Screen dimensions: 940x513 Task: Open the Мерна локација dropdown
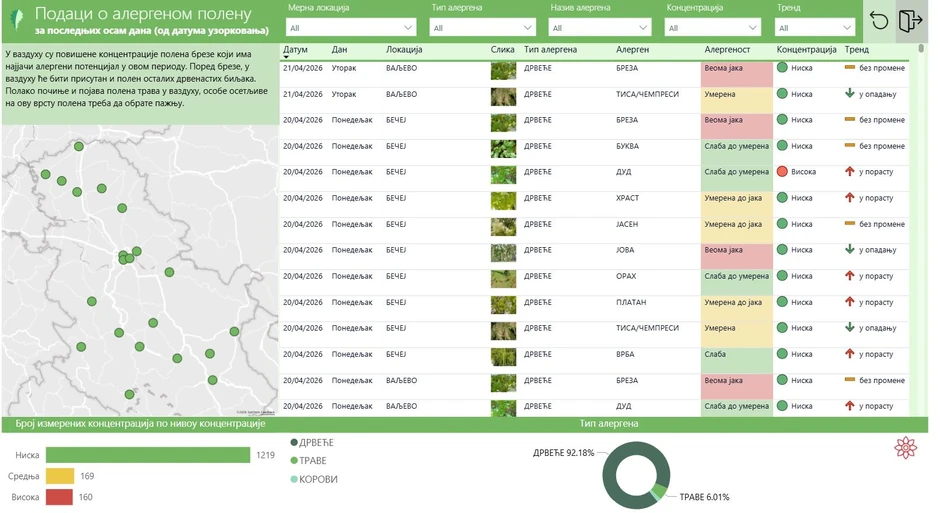pyautogui.click(x=350, y=28)
